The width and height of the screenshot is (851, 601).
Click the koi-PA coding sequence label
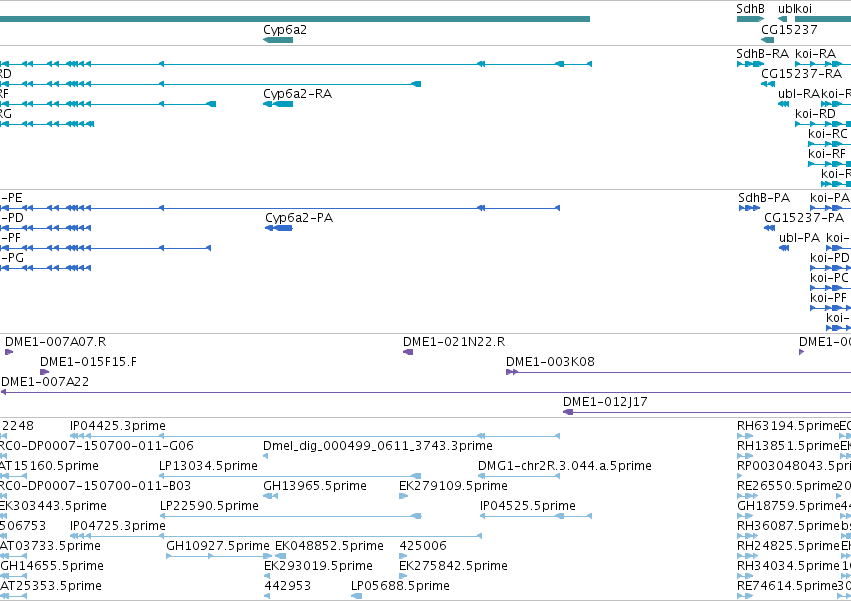pyautogui.click(x=829, y=198)
